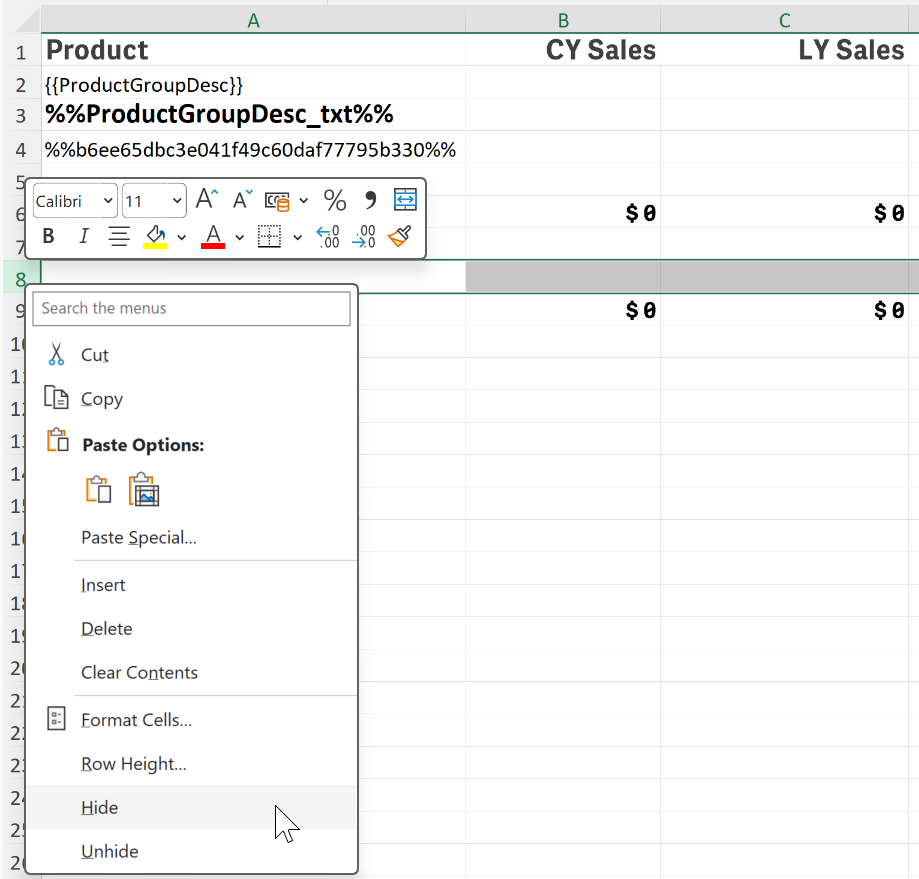Expand the borders dropdown arrow
Viewport: 919px width, 879px height.
point(297,237)
